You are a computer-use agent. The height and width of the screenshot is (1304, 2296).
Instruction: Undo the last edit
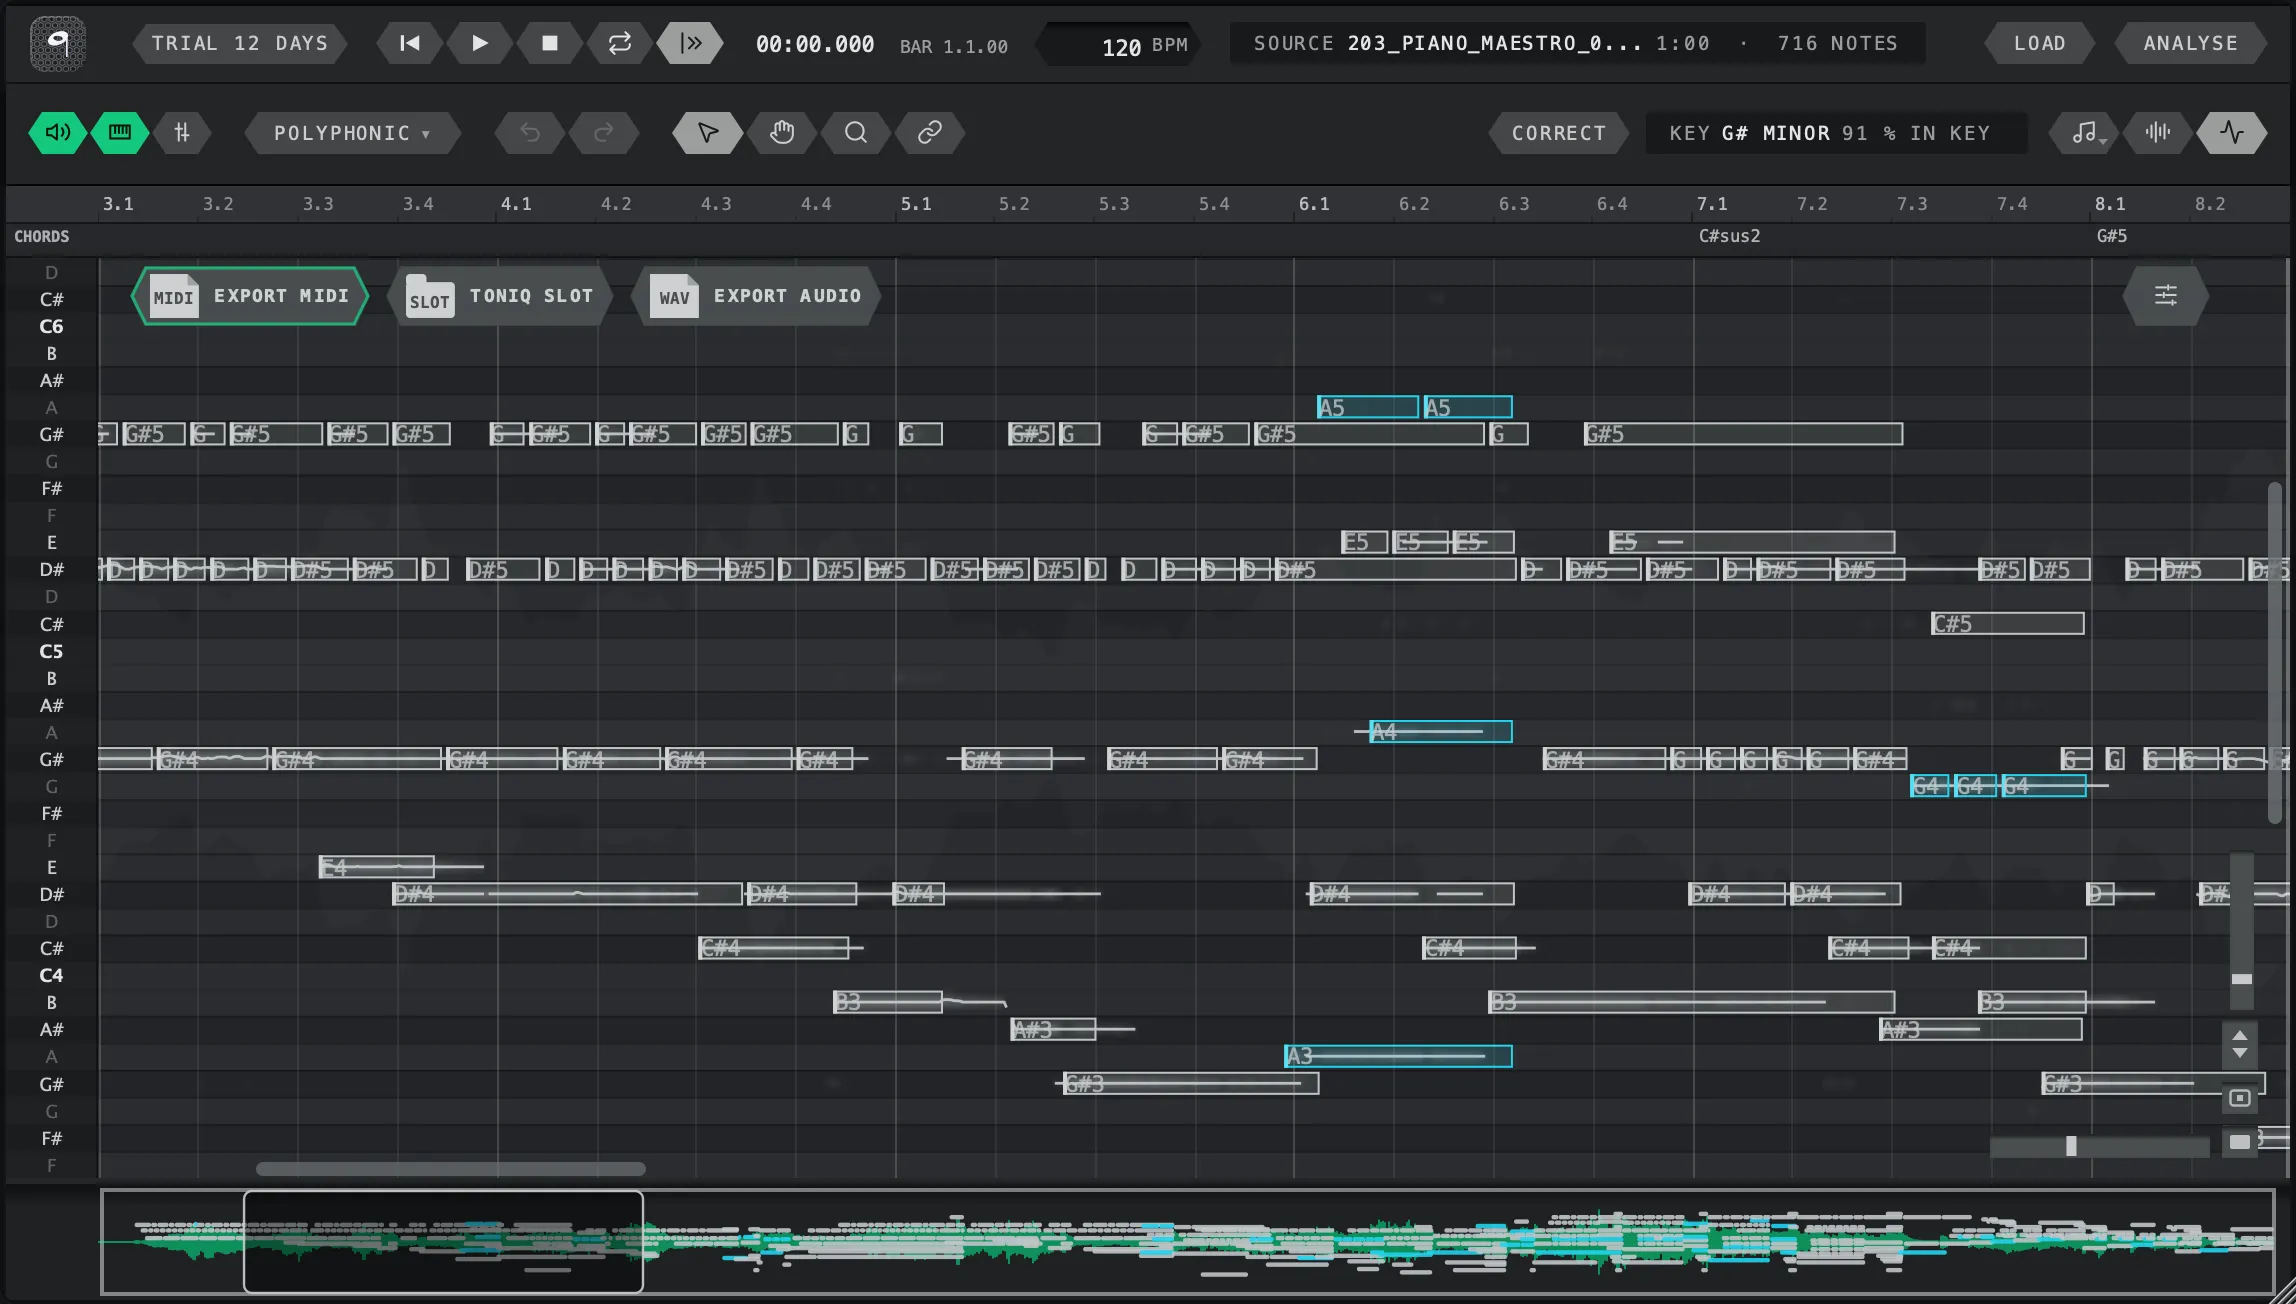530,132
